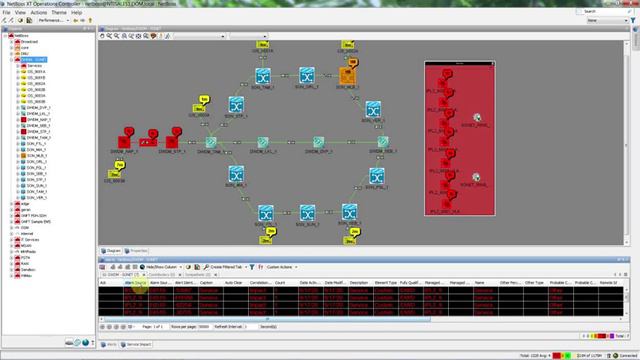The height and width of the screenshot is (360, 640).
Task: Select the SON_VER_1 node
Action: (x=373, y=109)
